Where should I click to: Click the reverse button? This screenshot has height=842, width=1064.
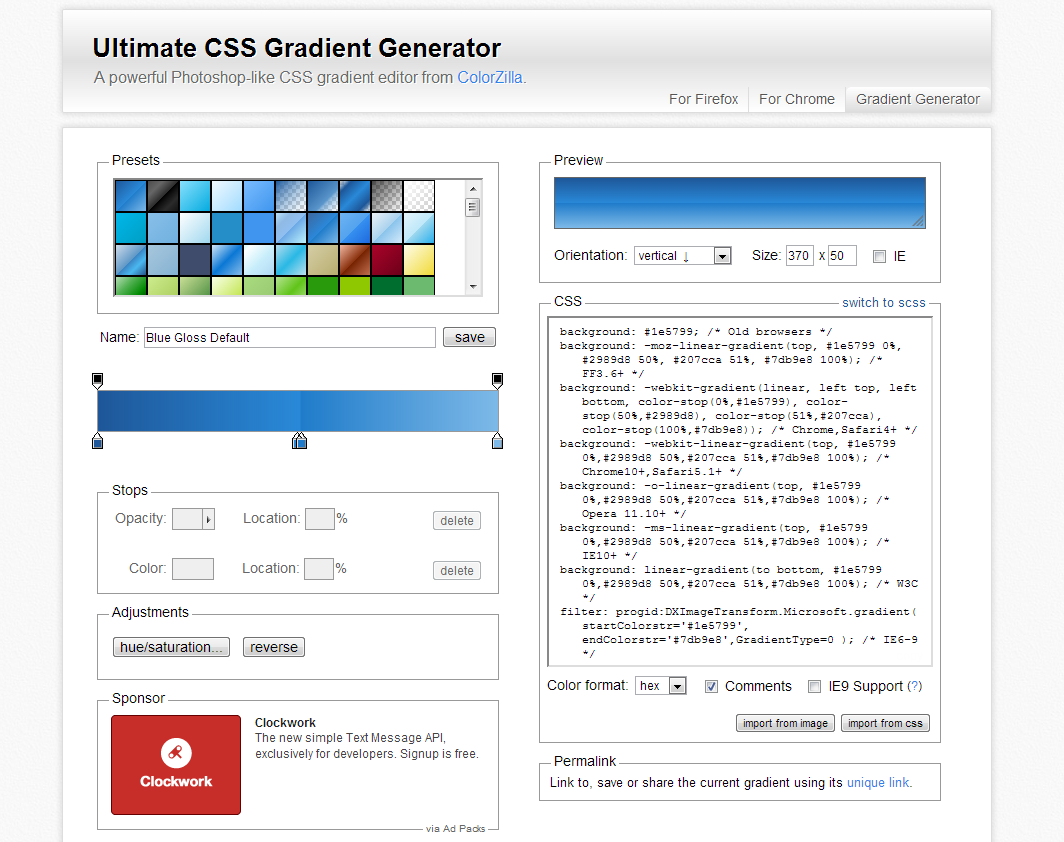click(273, 647)
